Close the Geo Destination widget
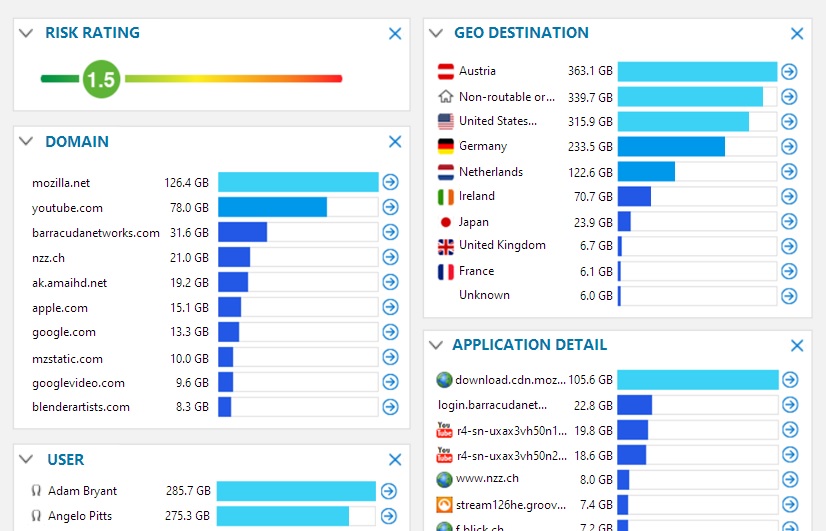 coord(797,33)
